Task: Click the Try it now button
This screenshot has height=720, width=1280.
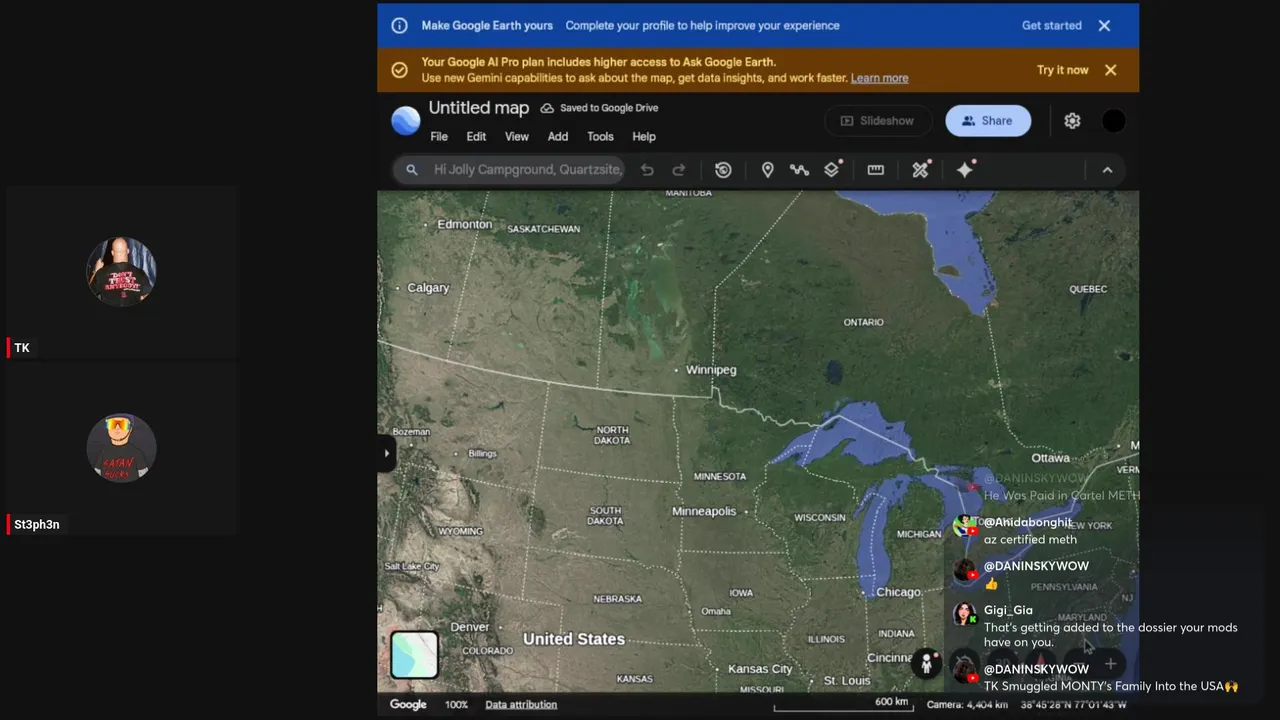Action: tap(1063, 70)
